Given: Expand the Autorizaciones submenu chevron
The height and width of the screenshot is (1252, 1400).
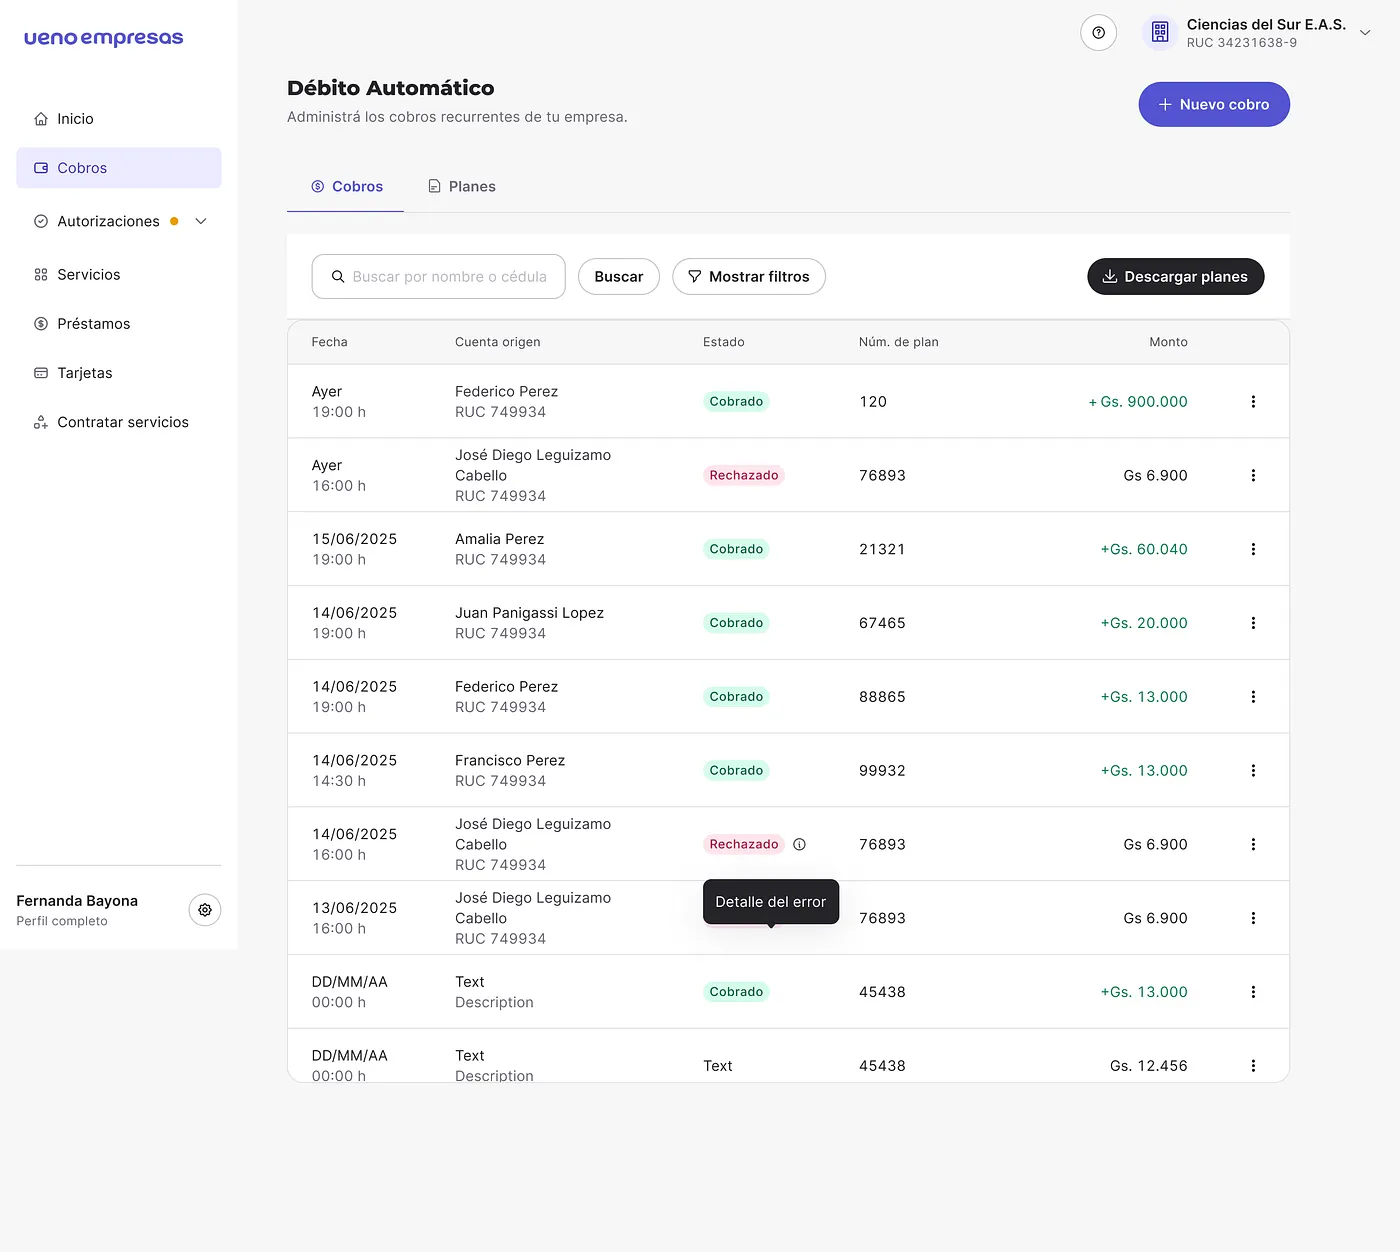Looking at the screenshot, I should tap(201, 221).
